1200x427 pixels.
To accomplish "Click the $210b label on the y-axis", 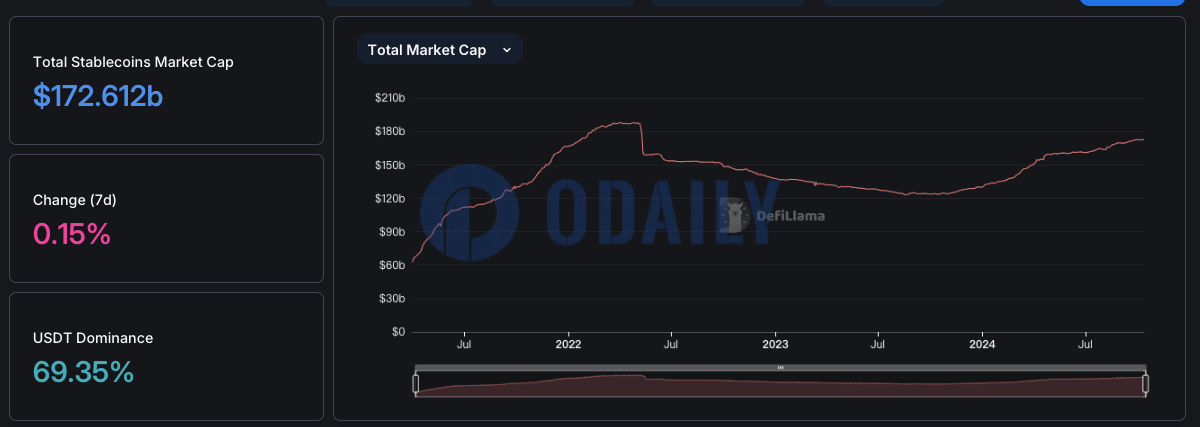I will (389, 98).
